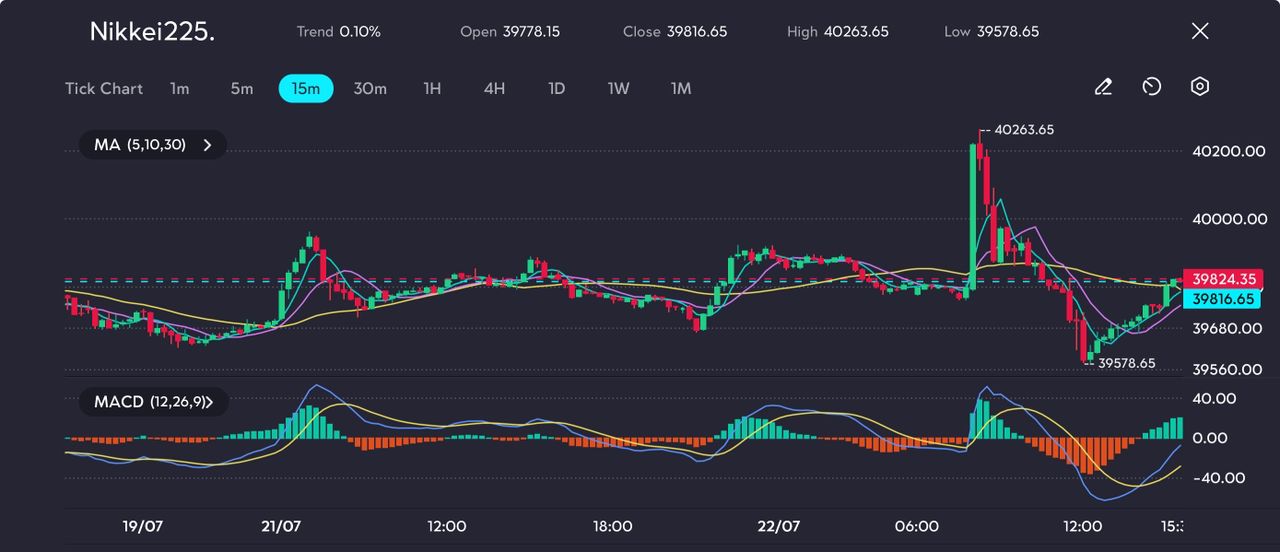1280x552 pixels.
Task: Switch to the 1D daily timeframe
Action: click(x=557, y=89)
